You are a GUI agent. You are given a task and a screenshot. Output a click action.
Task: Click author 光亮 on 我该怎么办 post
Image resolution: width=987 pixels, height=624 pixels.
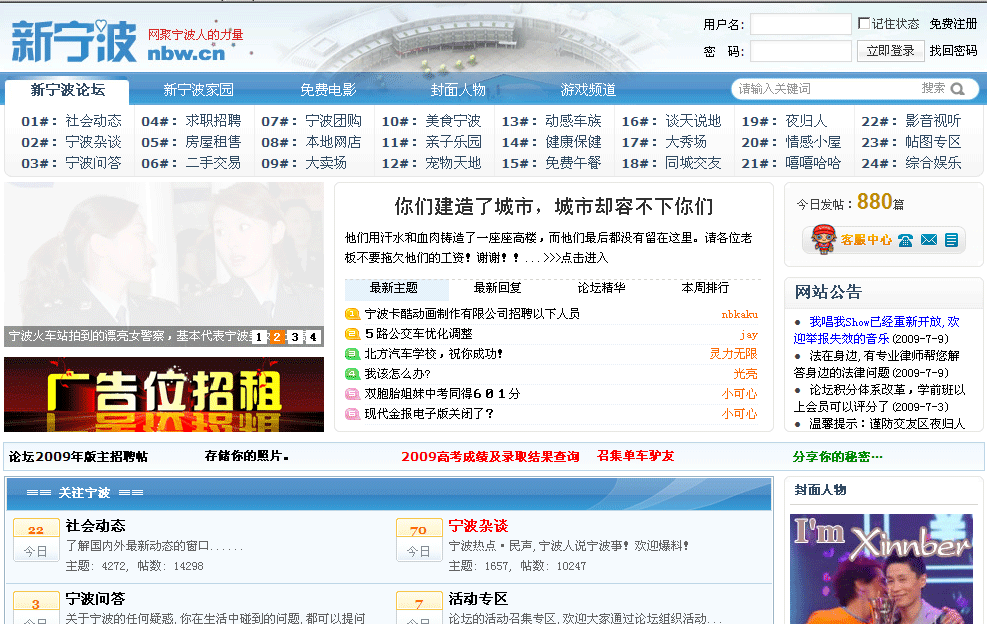click(745, 374)
